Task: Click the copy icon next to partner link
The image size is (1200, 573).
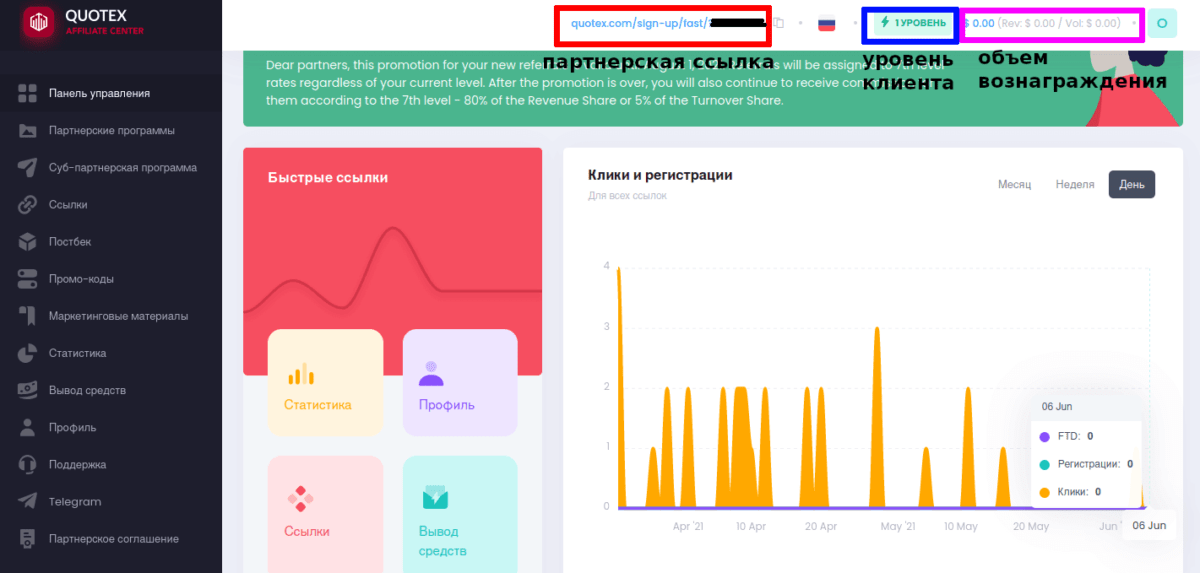Action: tap(779, 23)
